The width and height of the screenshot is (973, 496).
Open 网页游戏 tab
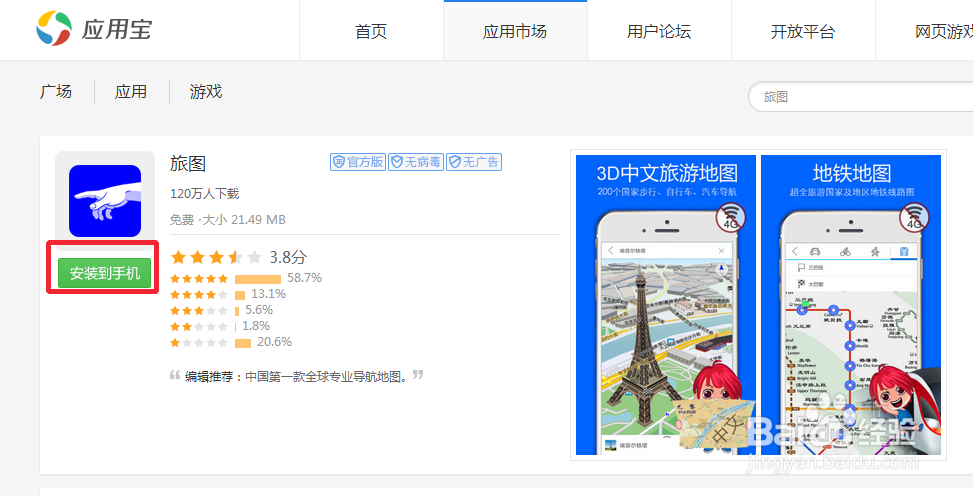(x=943, y=31)
